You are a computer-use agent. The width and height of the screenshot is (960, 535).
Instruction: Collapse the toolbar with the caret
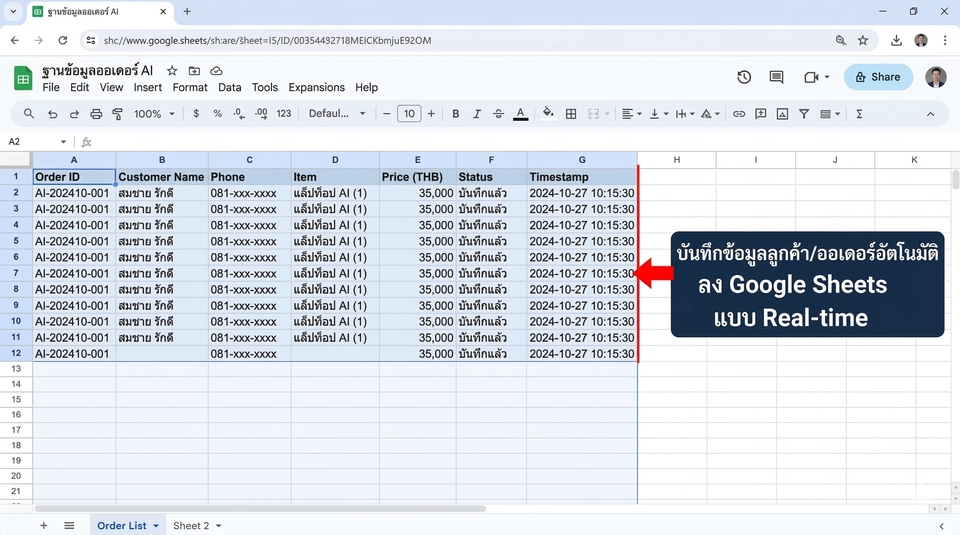click(x=931, y=114)
